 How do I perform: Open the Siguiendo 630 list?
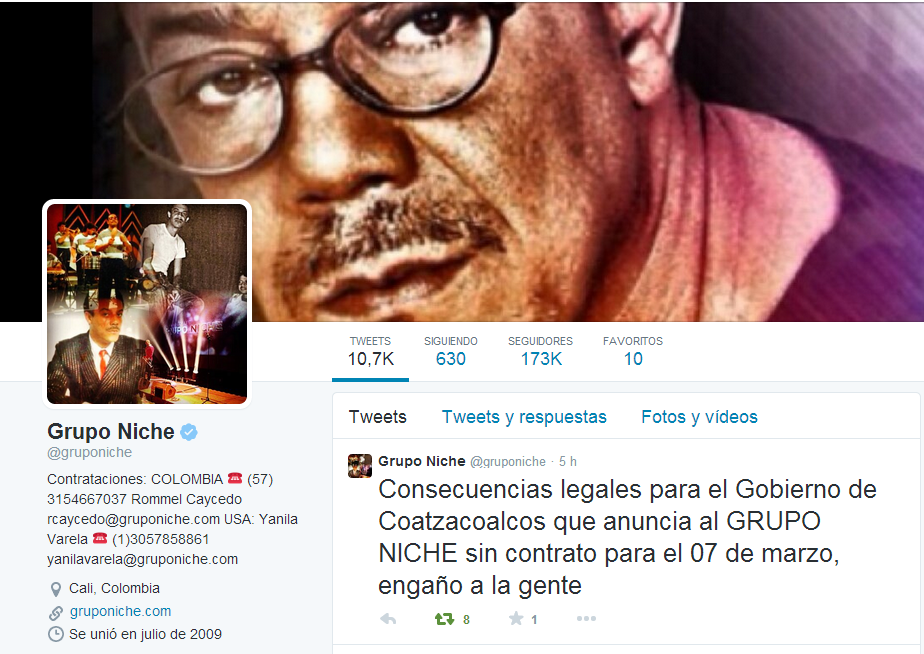coord(451,352)
